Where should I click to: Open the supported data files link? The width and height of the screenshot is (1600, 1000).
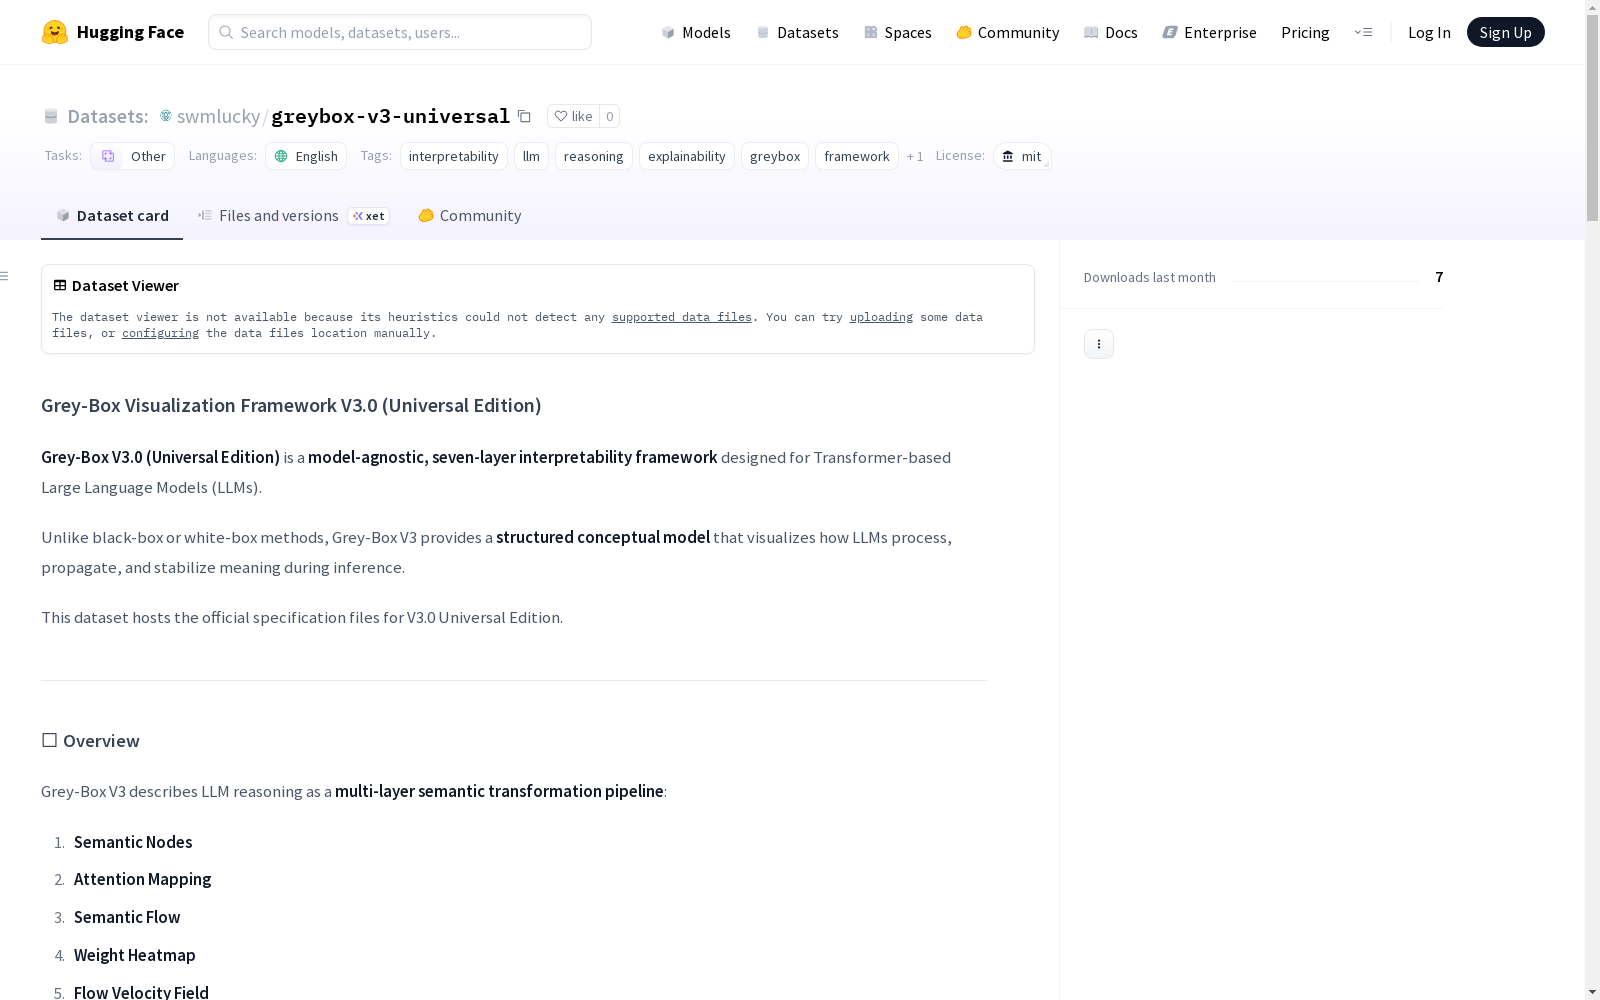click(682, 317)
